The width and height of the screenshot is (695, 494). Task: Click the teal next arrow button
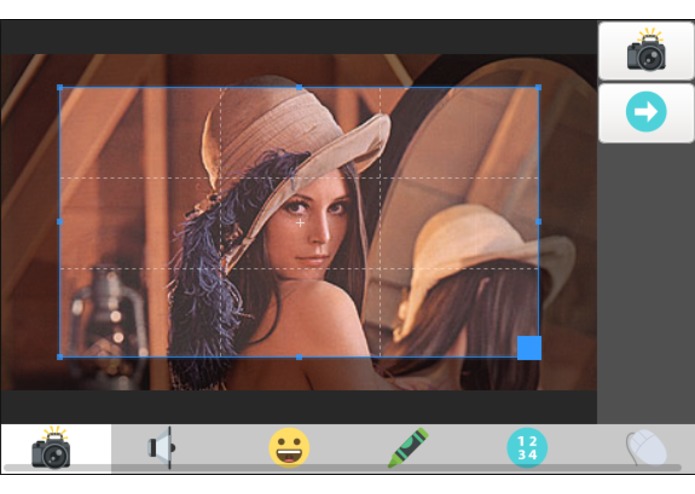(x=646, y=112)
